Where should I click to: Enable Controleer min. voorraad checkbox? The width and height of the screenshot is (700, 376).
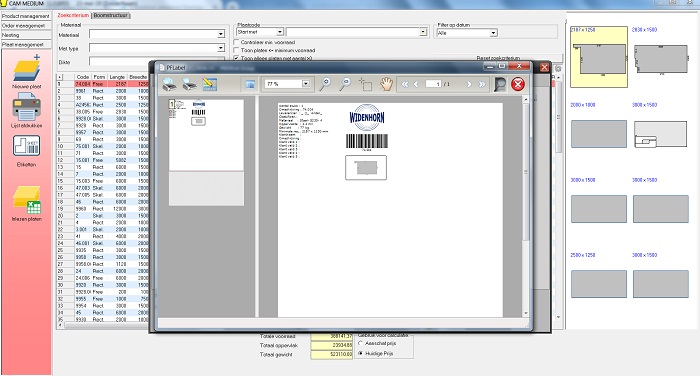[x=237, y=42]
